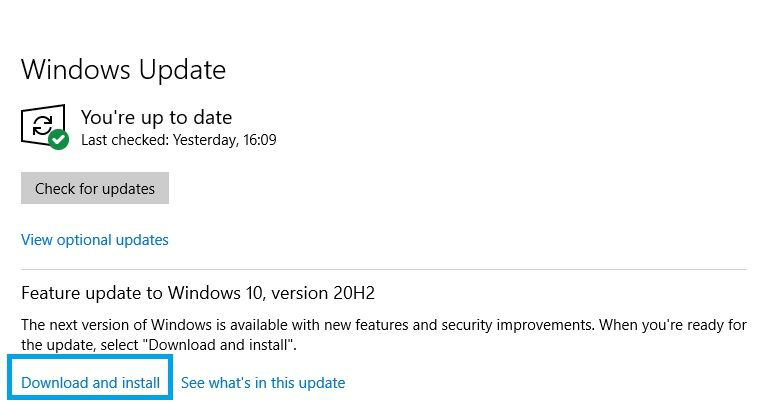Image resolution: width=760 pixels, height=402 pixels.
Task: Click the Last checked timestamp line
Action: [179, 140]
